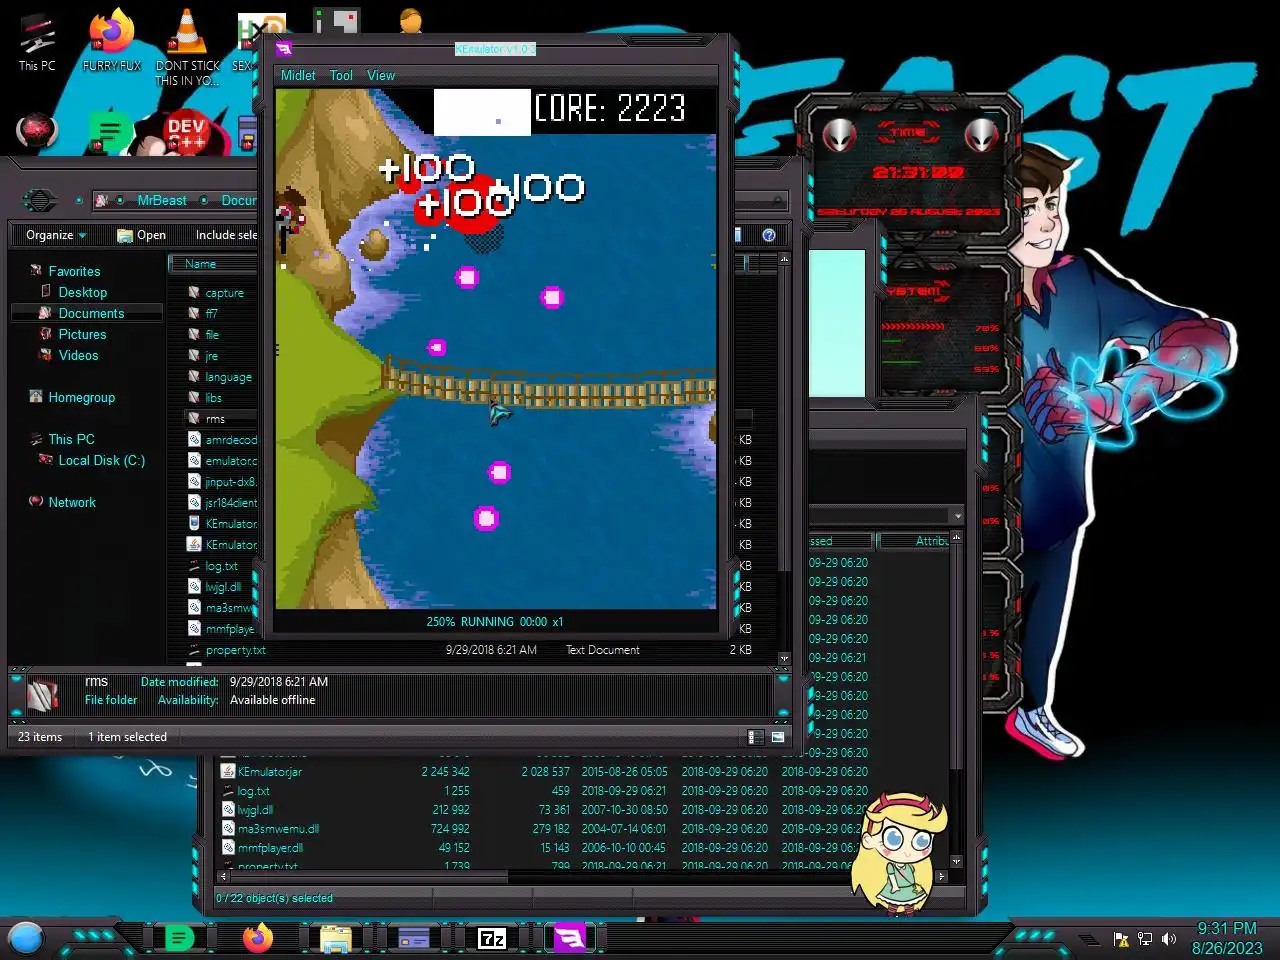Select mmfplayer.dll in 7-Zip list
Viewport: 1280px width, 960px height.
pos(270,848)
